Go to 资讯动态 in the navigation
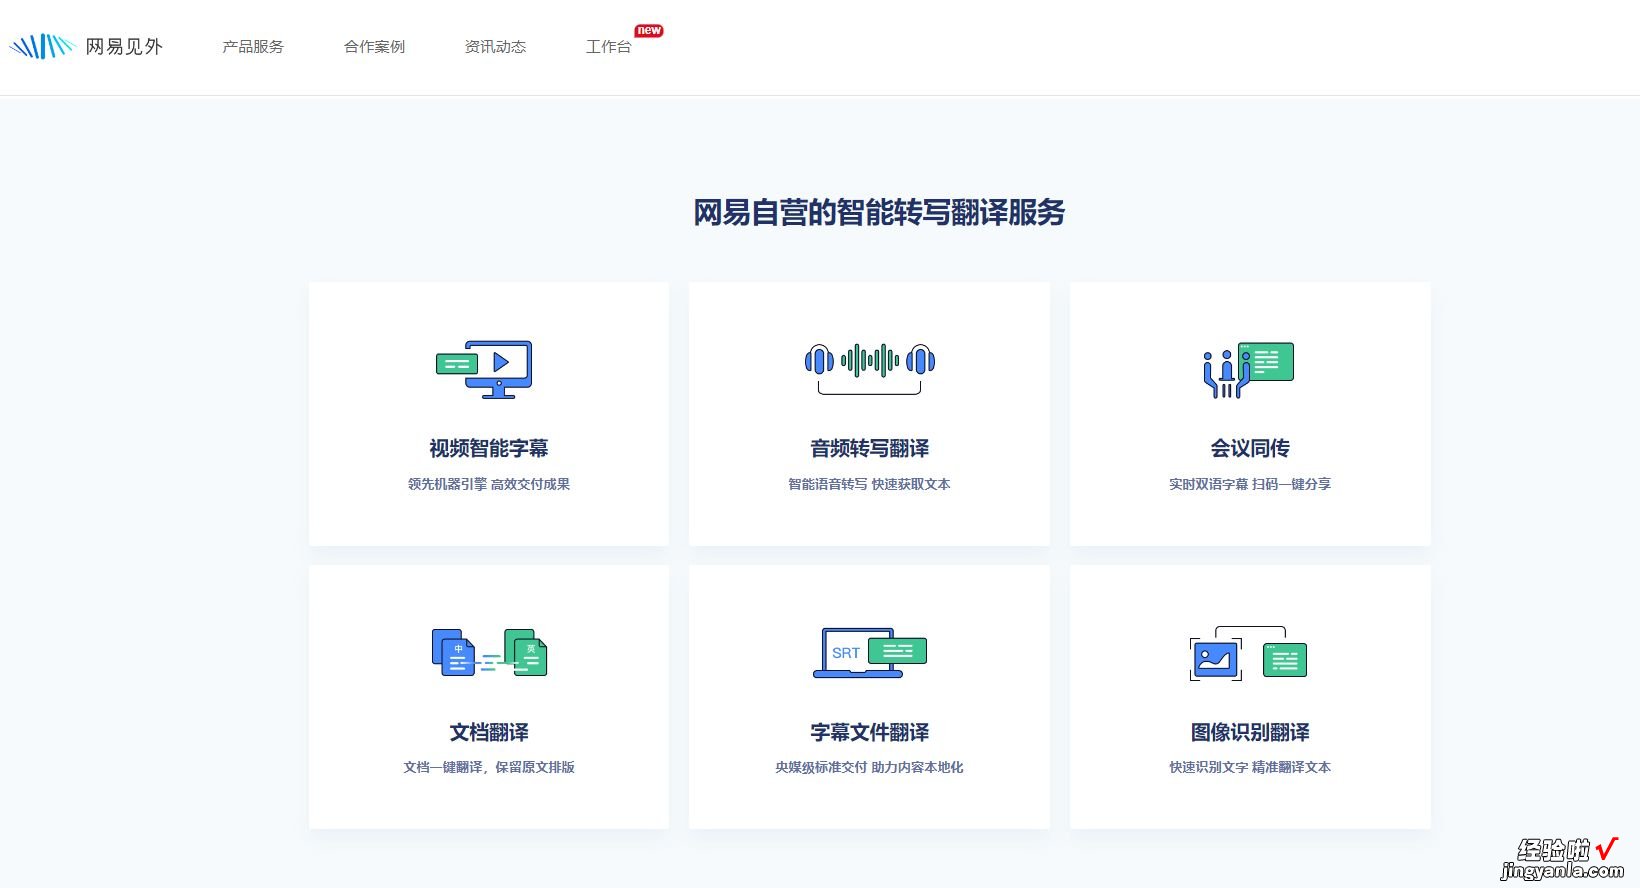This screenshot has height=888, width=1640. [x=495, y=47]
